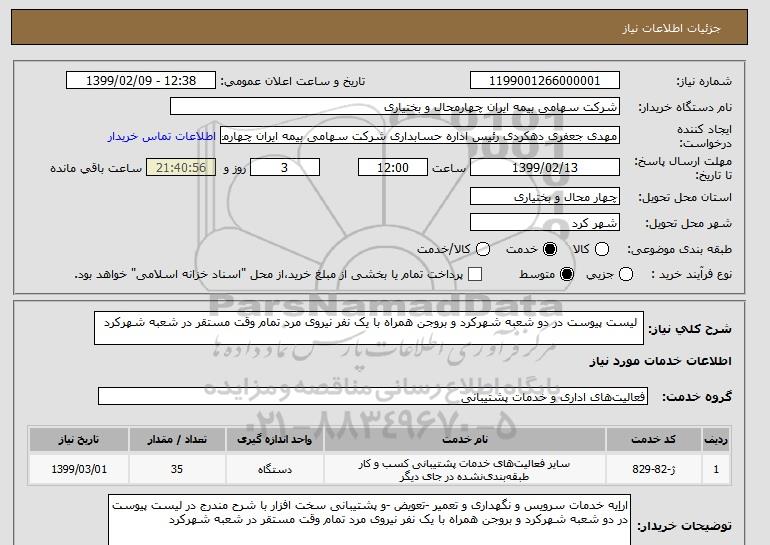This screenshot has height=545, width=770.
Task: Click the ردیف column header
Action: [x=716, y=439]
